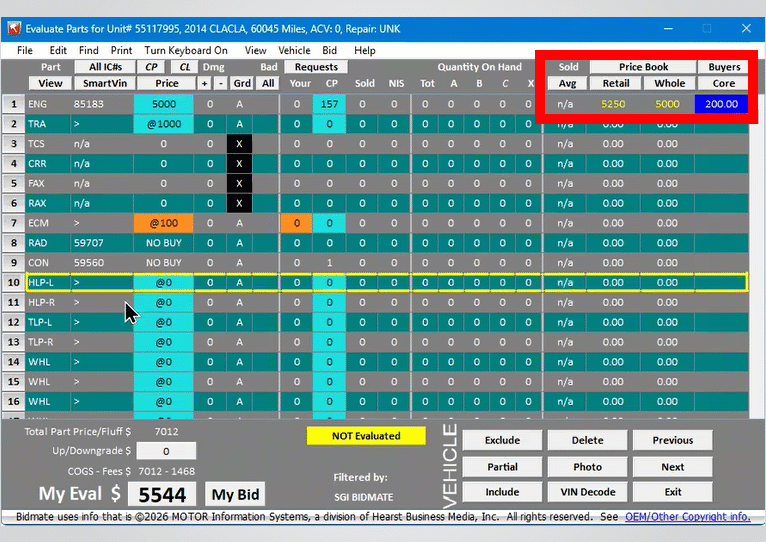Image resolution: width=766 pixels, height=542 pixels.
Task: Expand the TRA row arrow
Action: [x=77, y=124]
